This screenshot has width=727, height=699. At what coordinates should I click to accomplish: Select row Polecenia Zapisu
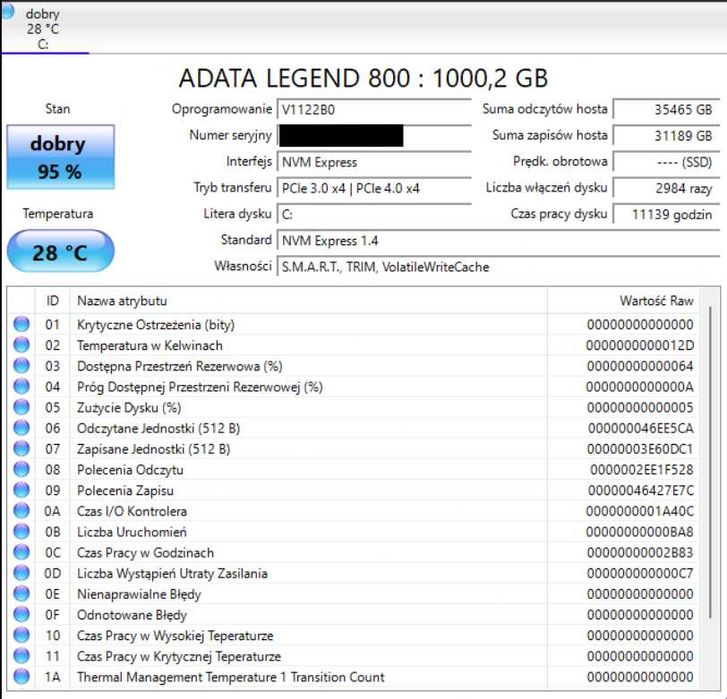[x=353, y=490]
